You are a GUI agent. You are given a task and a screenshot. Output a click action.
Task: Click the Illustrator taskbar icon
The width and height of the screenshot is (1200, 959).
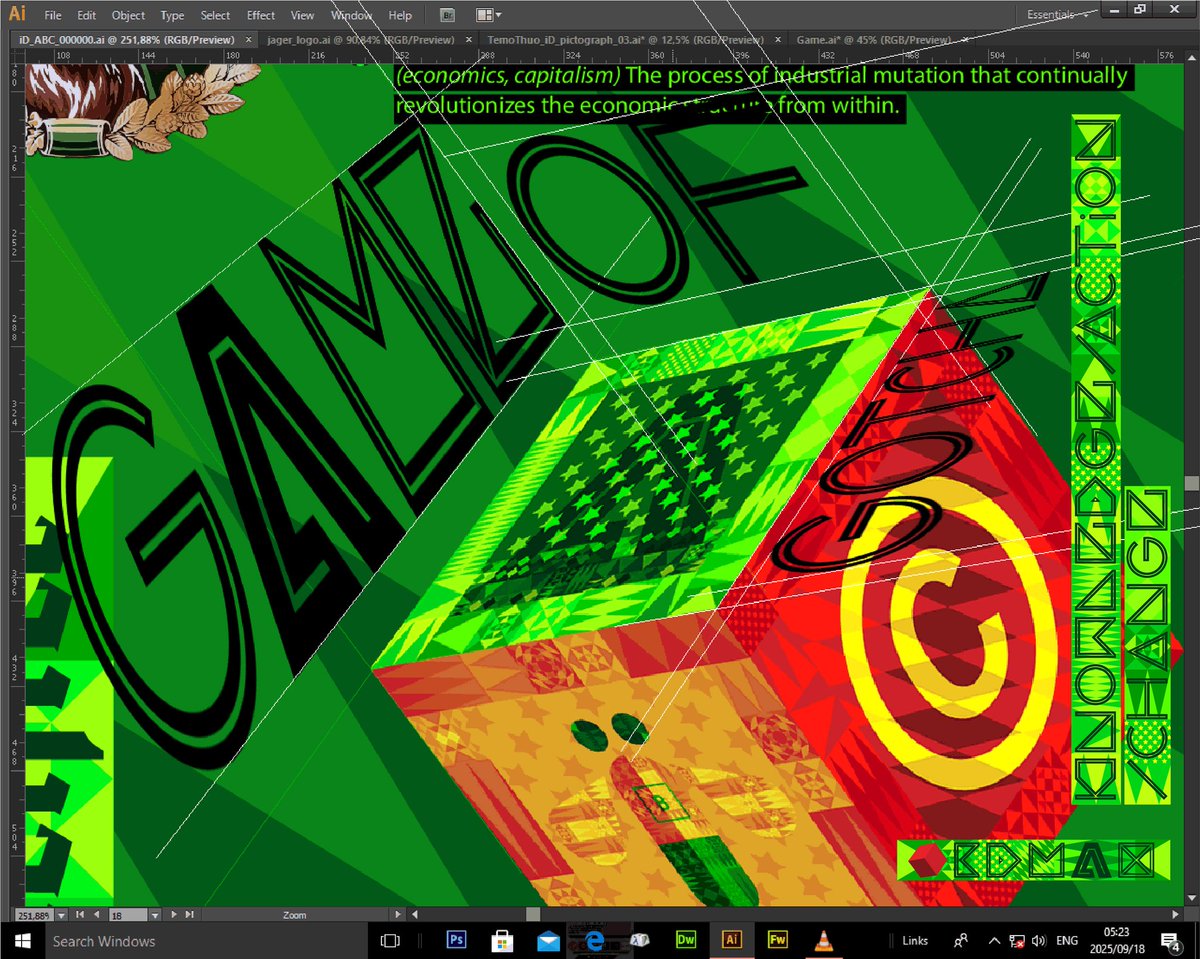click(x=732, y=940)
